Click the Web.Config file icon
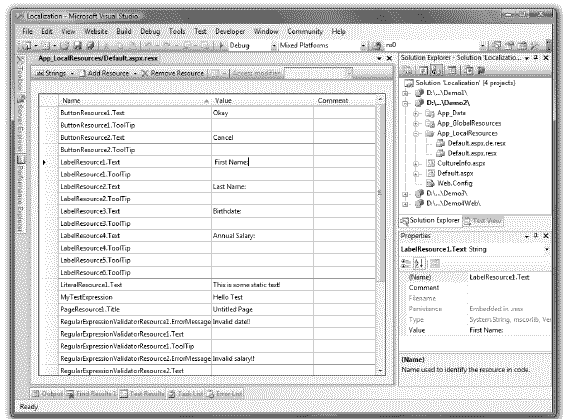 (x=430, y=183)
